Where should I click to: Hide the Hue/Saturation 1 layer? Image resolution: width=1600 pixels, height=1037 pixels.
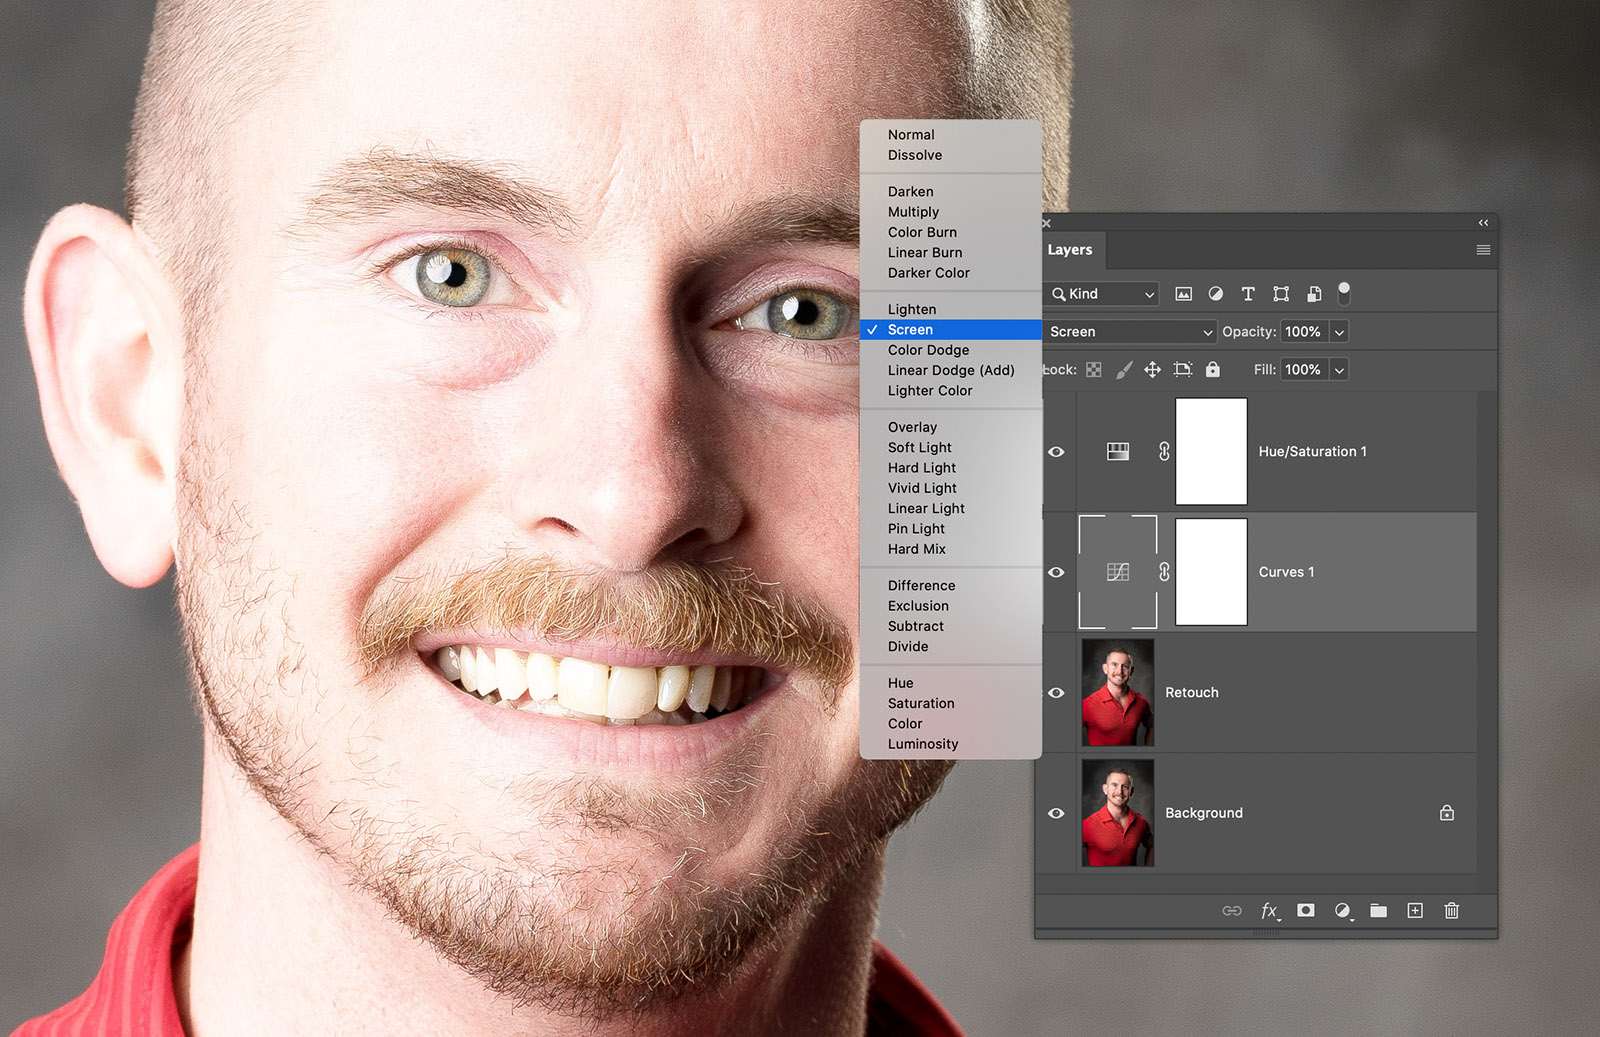(1056, 452)
